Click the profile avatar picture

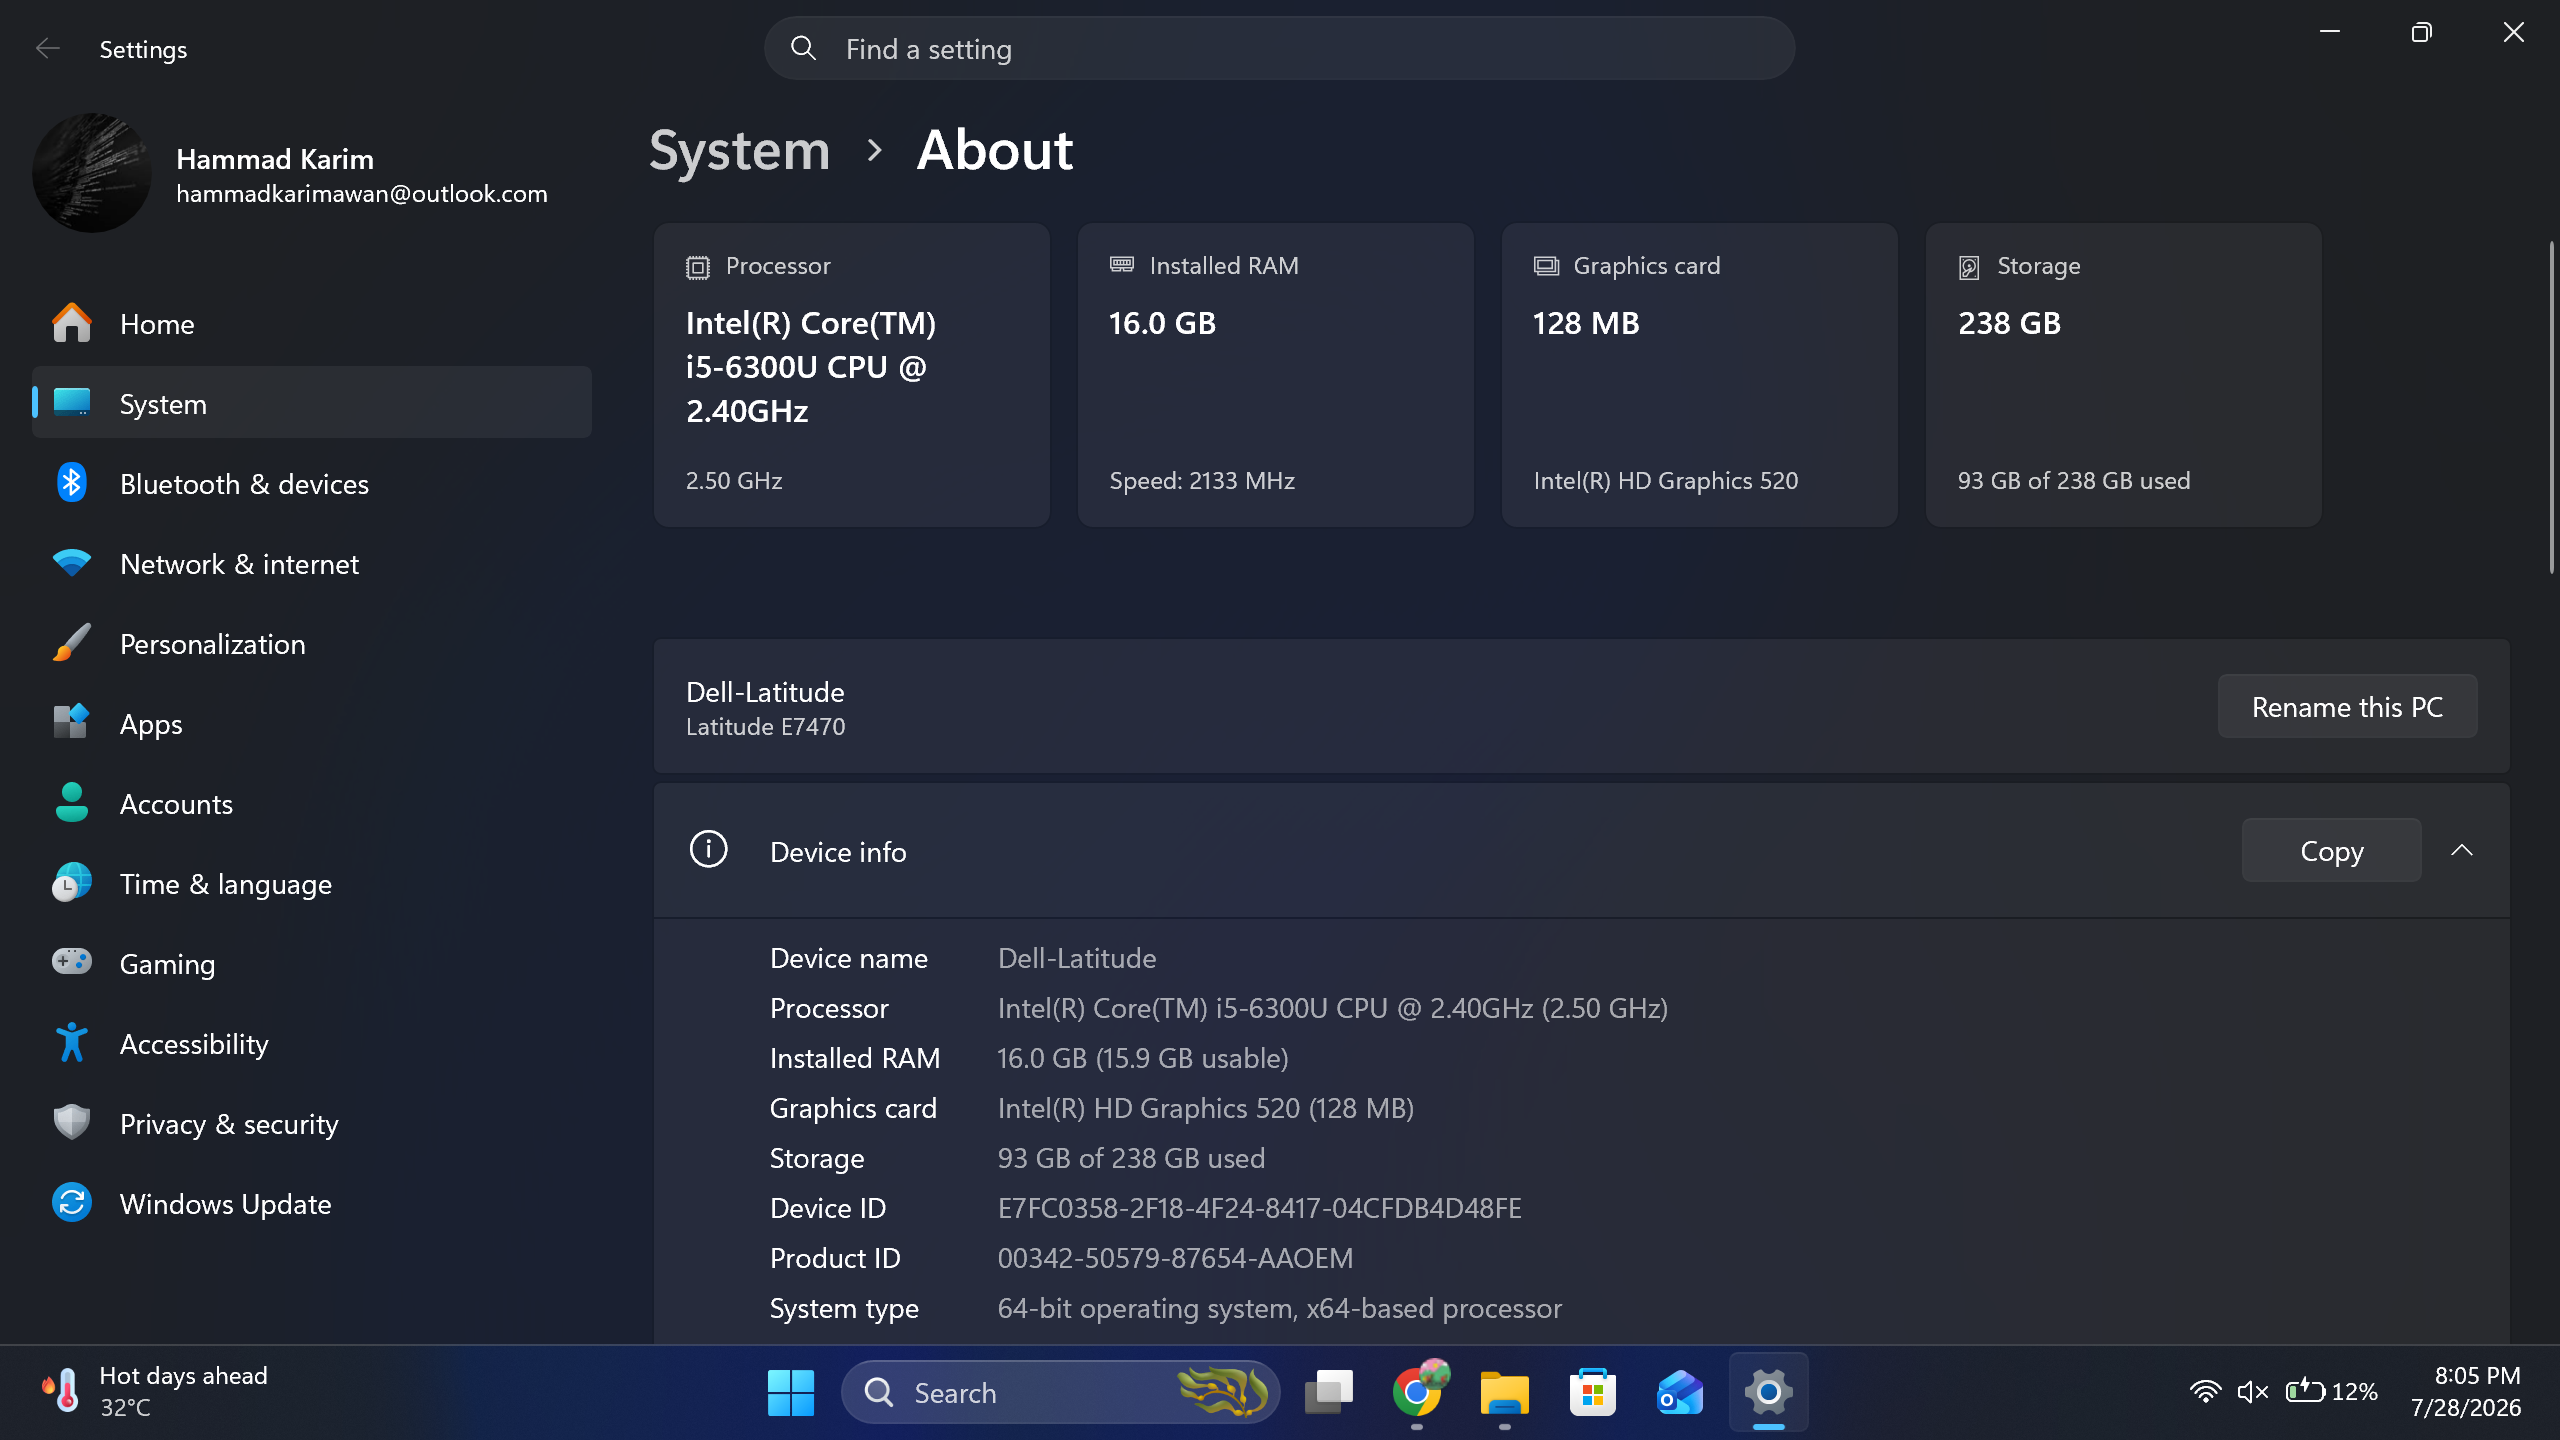click(x=92, y=172)
